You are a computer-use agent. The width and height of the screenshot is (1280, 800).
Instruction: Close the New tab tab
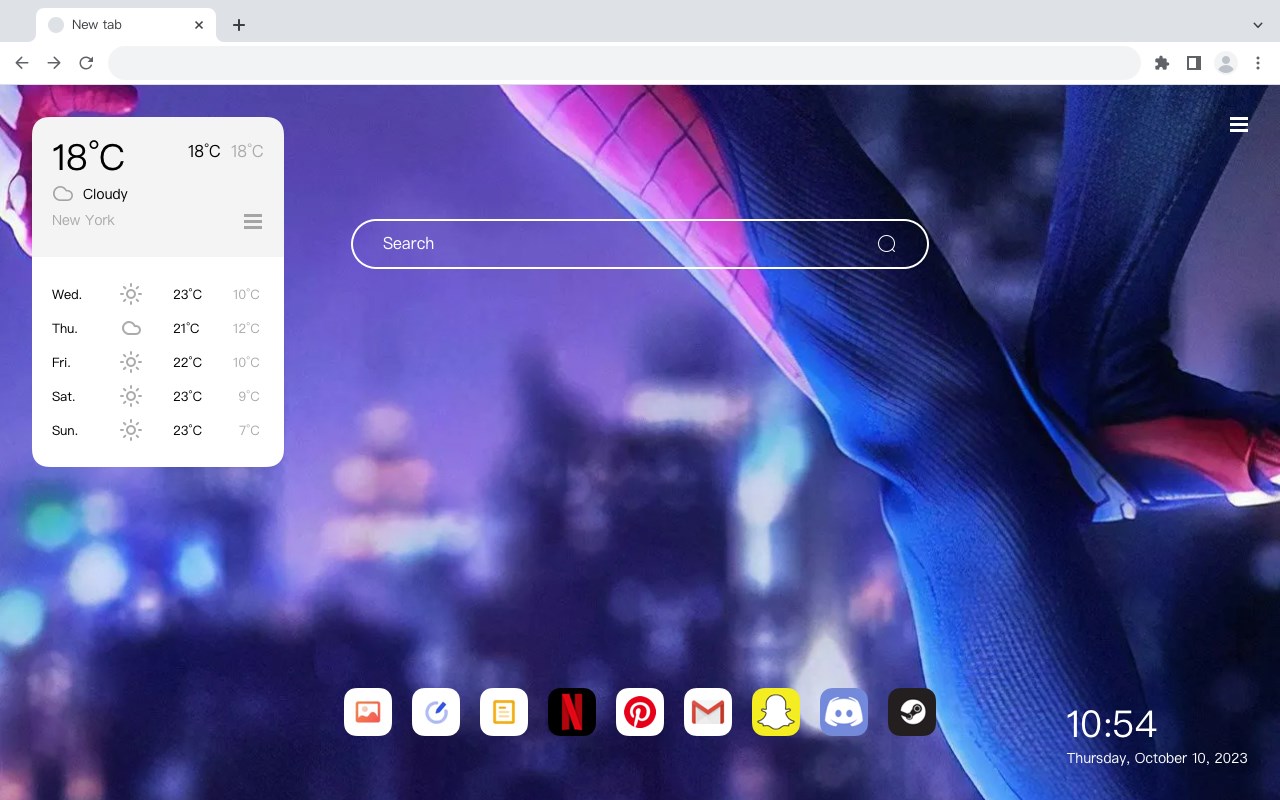199,25
